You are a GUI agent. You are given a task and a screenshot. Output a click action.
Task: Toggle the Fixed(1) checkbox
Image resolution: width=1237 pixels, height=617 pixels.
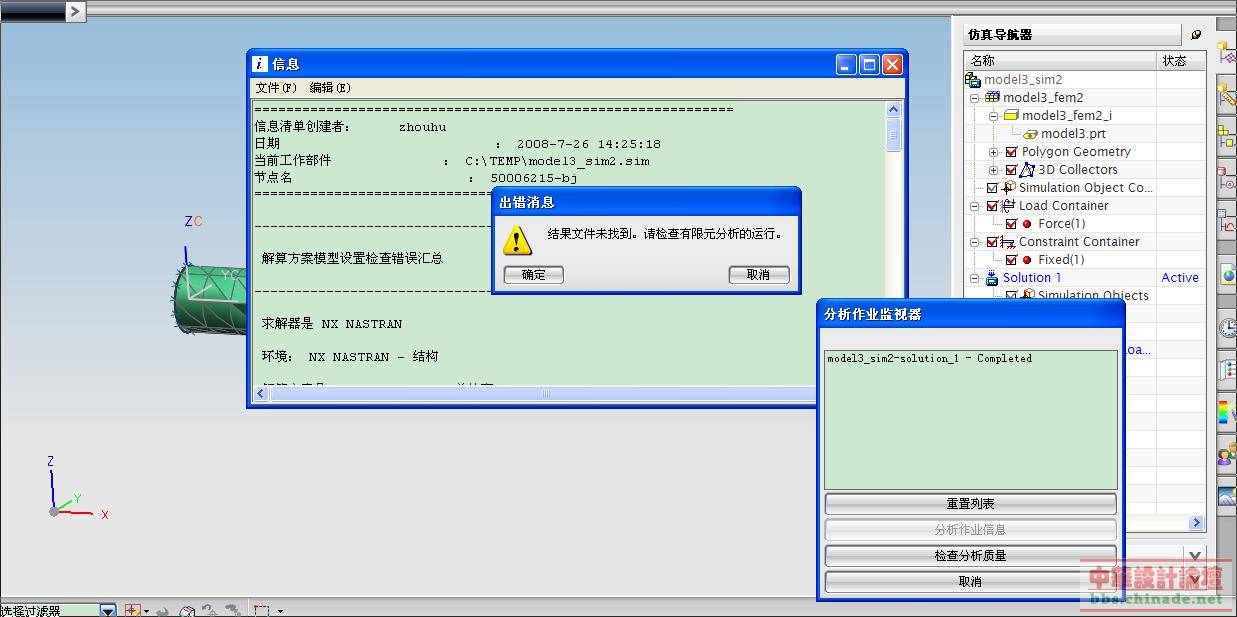tap(1011, 260)
